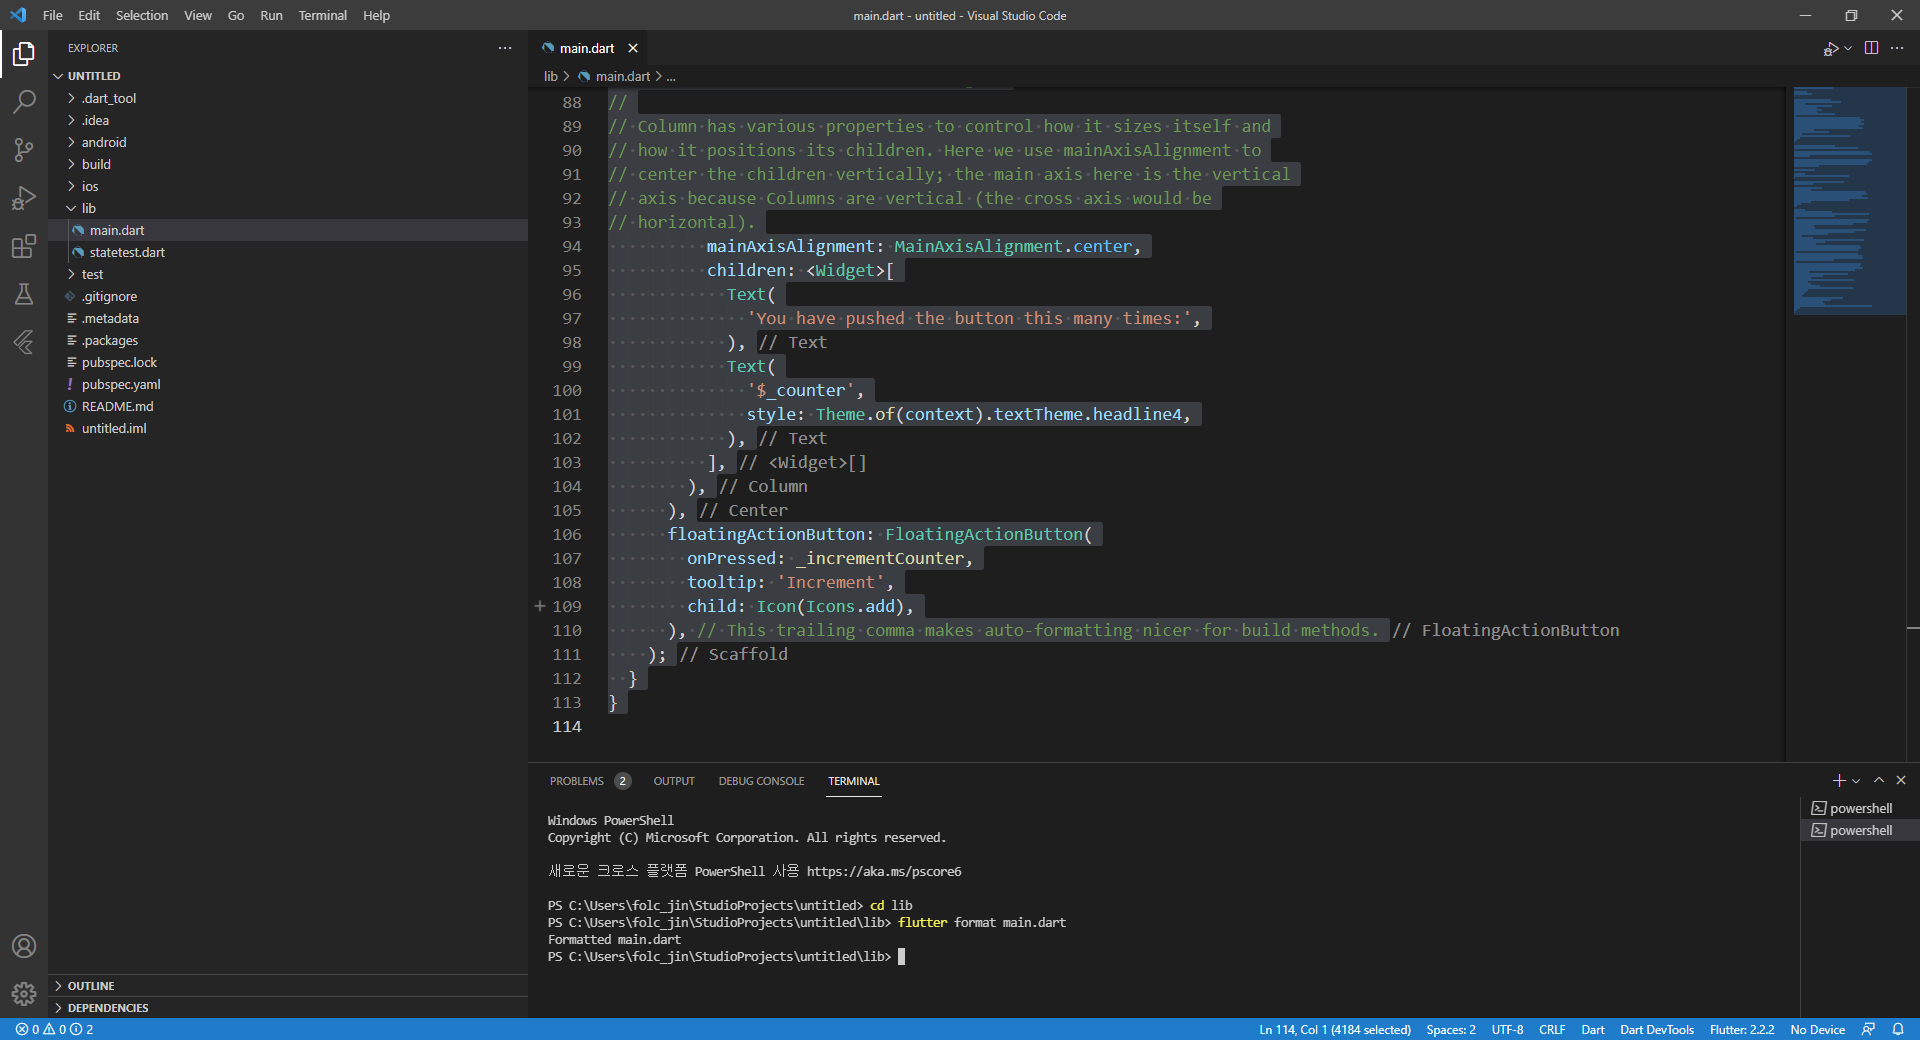The image size is (1920, 1040).
Task: Open statetest.dart file
Action: click(x=127, y=252)
